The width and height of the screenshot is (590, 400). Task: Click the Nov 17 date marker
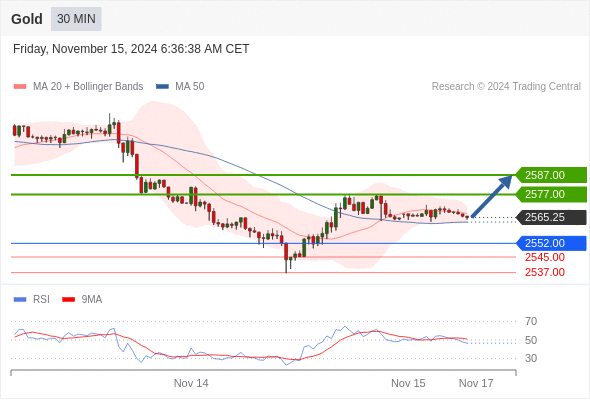(x=476, y=383)
